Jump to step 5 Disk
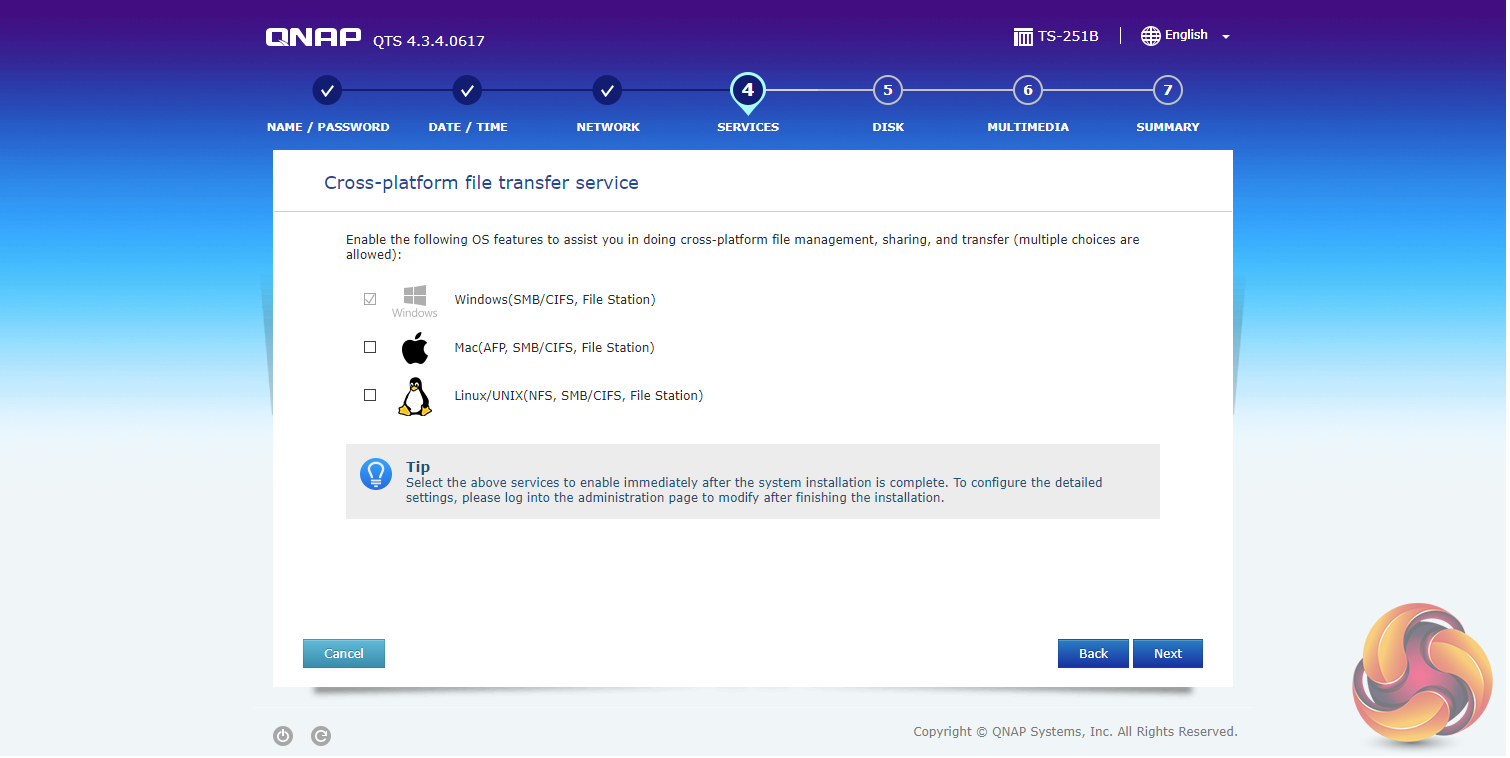Screen dimensions: 1510x758 point(887,91)
